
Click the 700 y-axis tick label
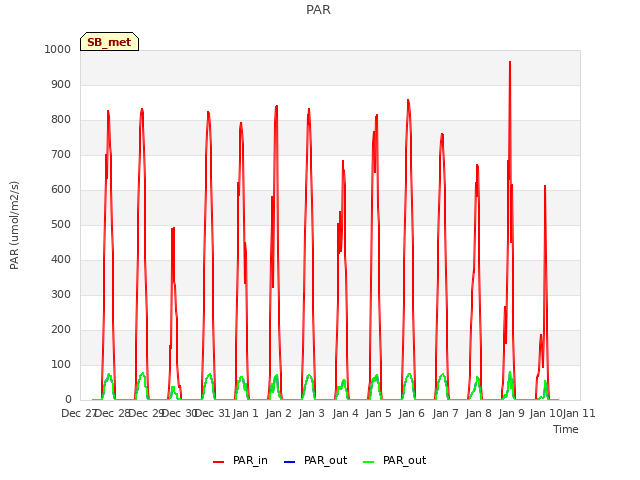pos(61,155)
